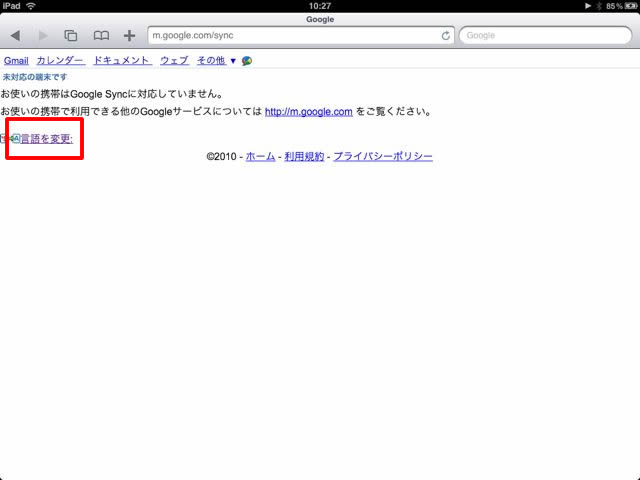Click the Google Talk icon beside その他

[247, 61]
